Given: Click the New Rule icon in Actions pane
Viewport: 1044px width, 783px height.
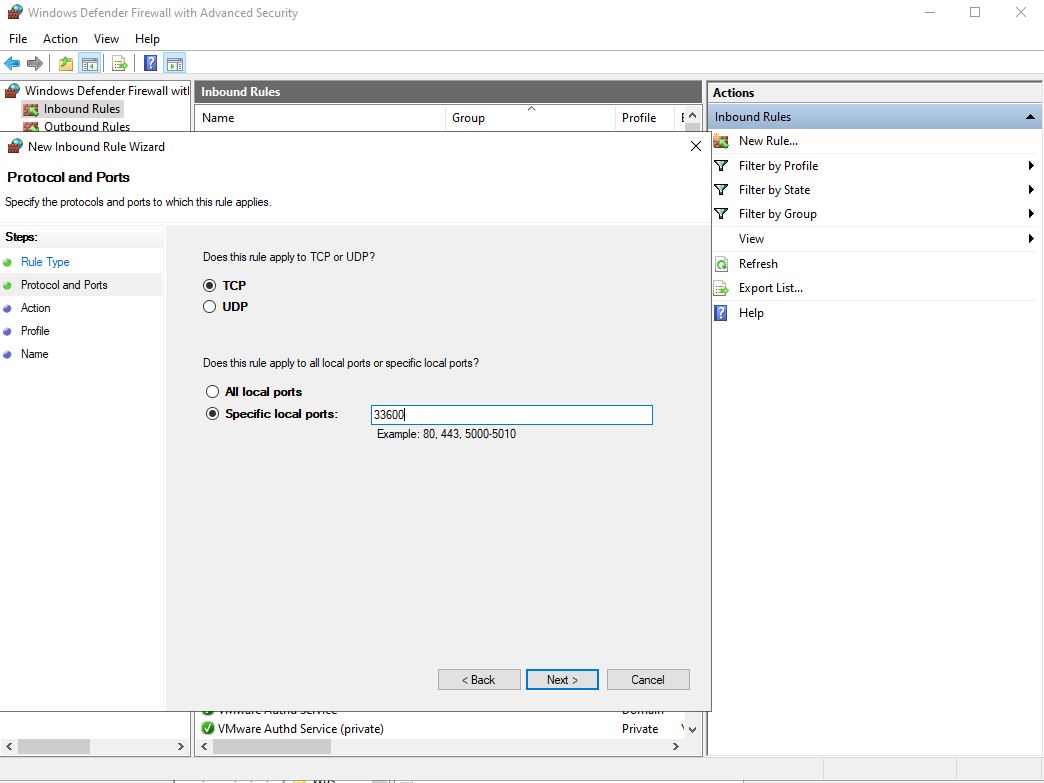Looking at the screenshot, I should (x=721, y=141).
